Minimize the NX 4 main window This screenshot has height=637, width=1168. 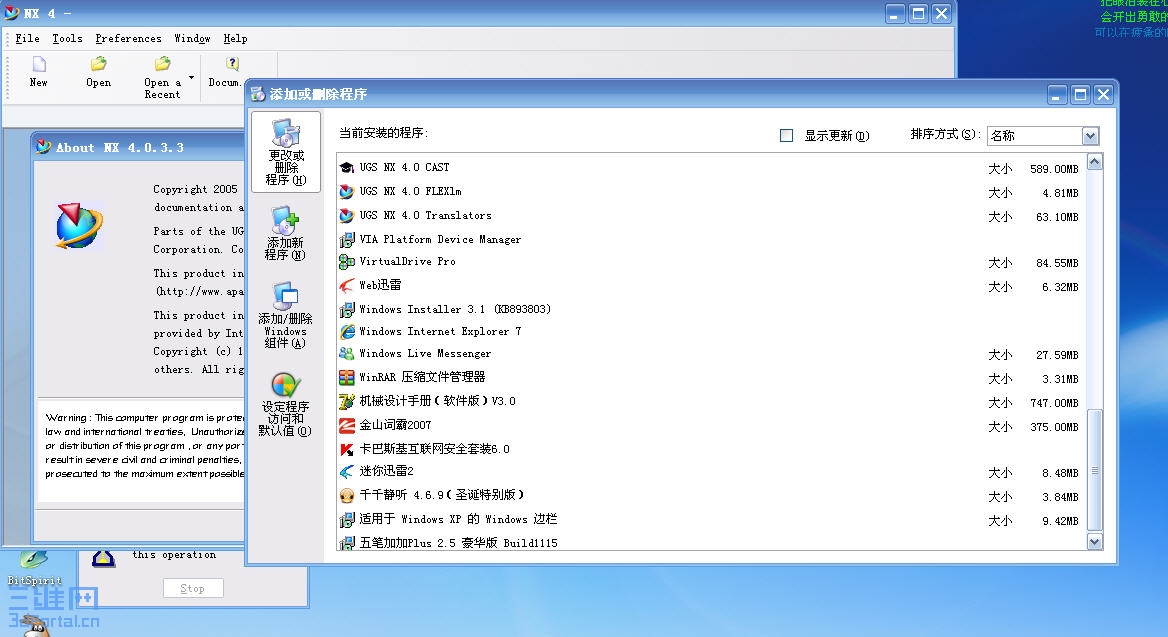pyautogui.click(x=895, y=13)
